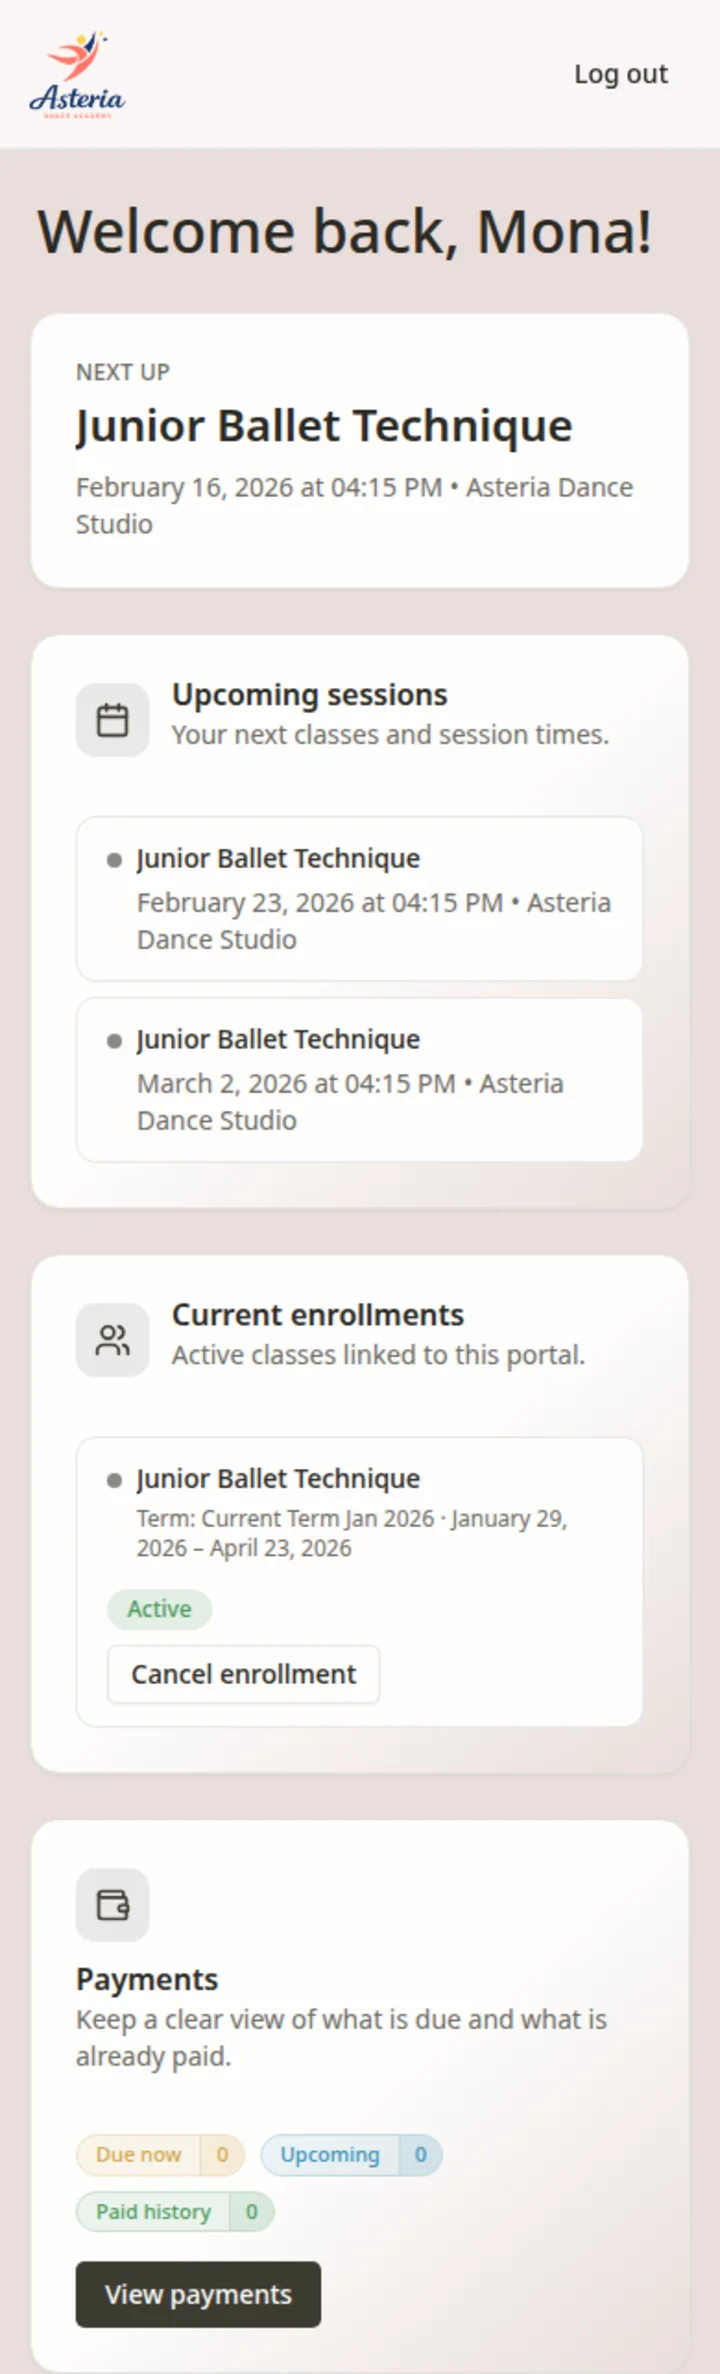
Task: Select the March 2 session card
Action: click(x=359, y=1078)
